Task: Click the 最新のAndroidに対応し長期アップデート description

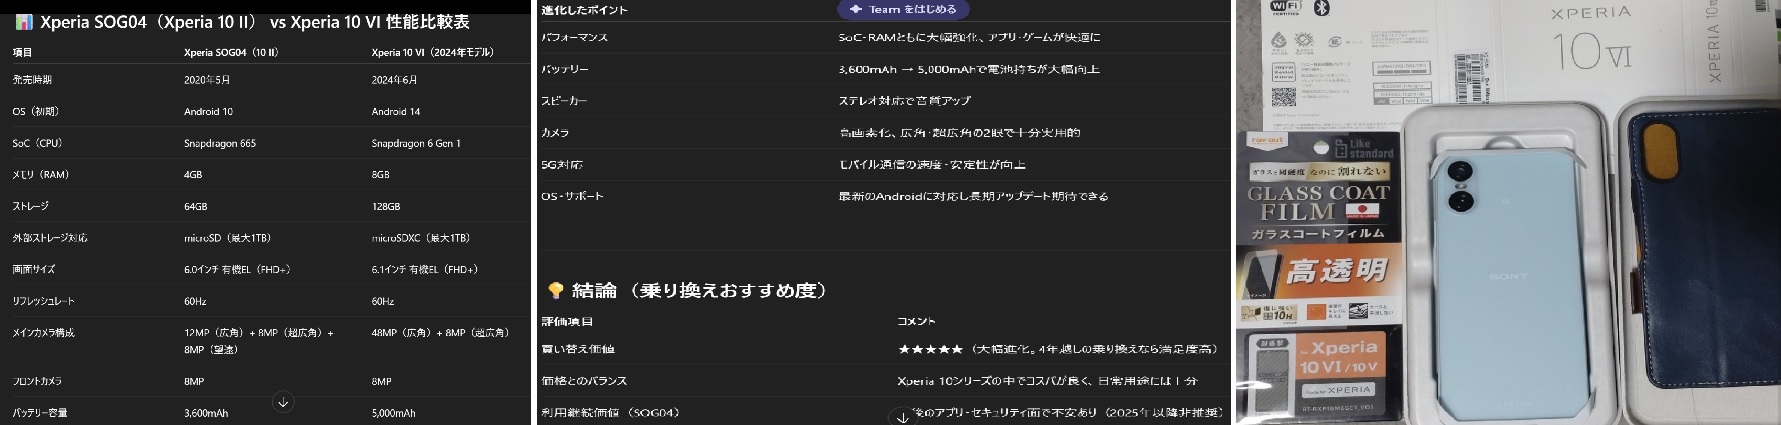Action: pos(974,197)
